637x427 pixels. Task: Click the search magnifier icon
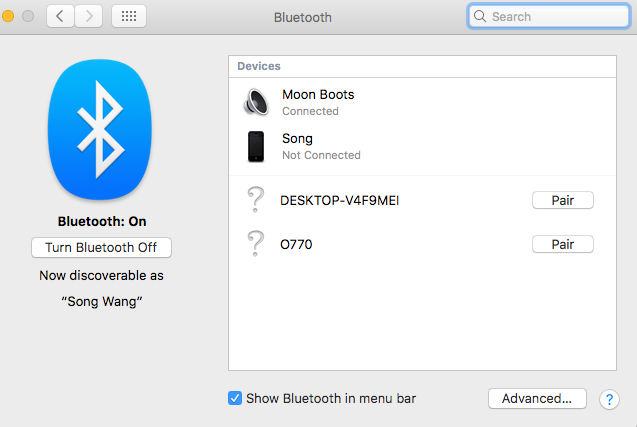[480, 16]
